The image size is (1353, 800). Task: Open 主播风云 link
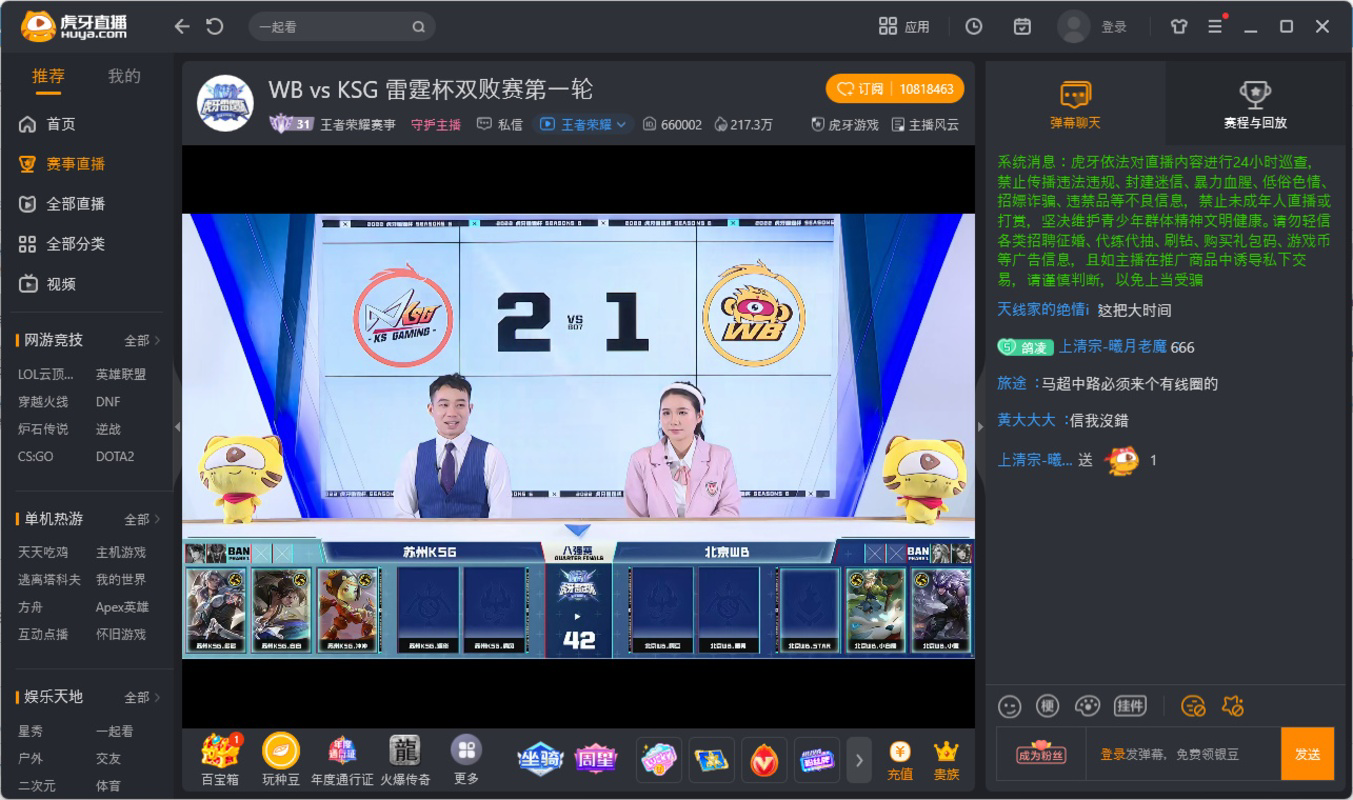point(925,125)
